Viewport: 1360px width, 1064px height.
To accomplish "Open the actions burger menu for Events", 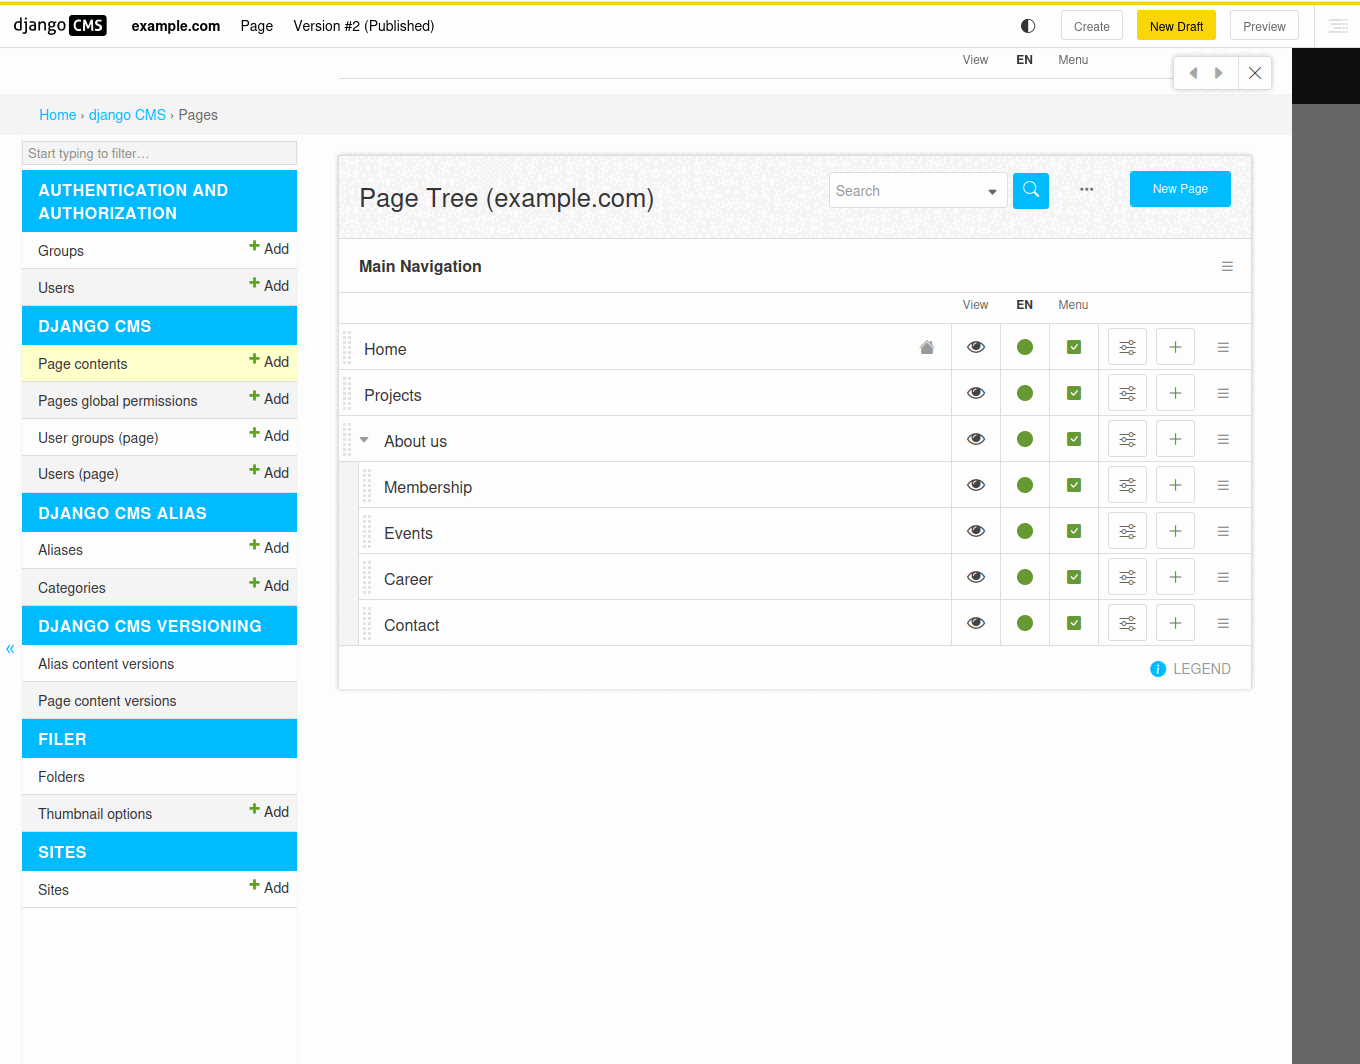I will [x=1223, y=531].
